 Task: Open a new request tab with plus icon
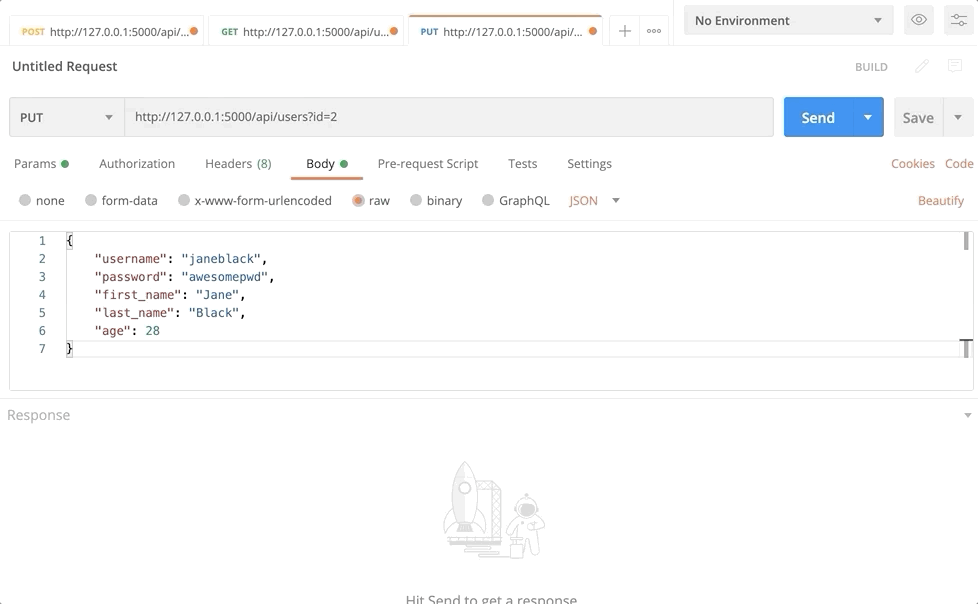coord(624,31)
